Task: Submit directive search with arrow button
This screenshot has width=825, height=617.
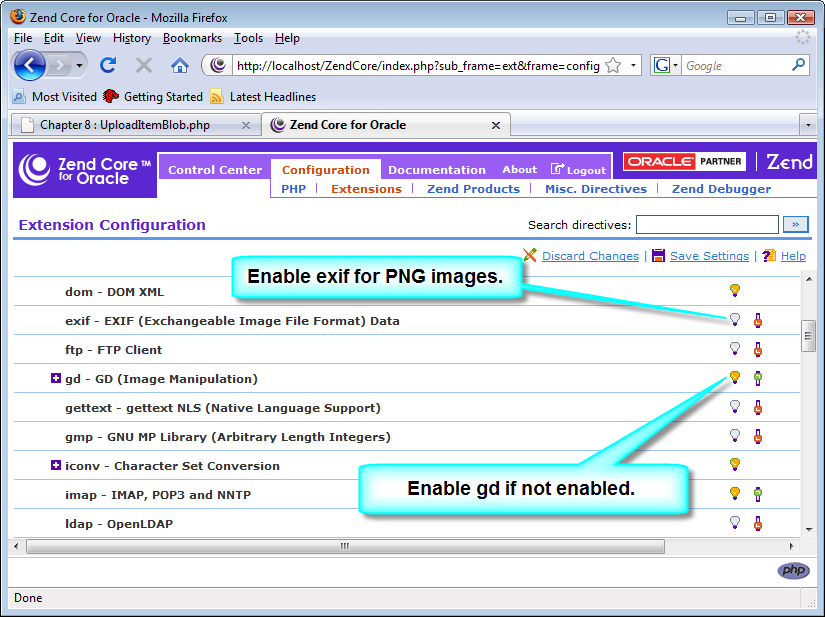Action: tap(796, 225)
